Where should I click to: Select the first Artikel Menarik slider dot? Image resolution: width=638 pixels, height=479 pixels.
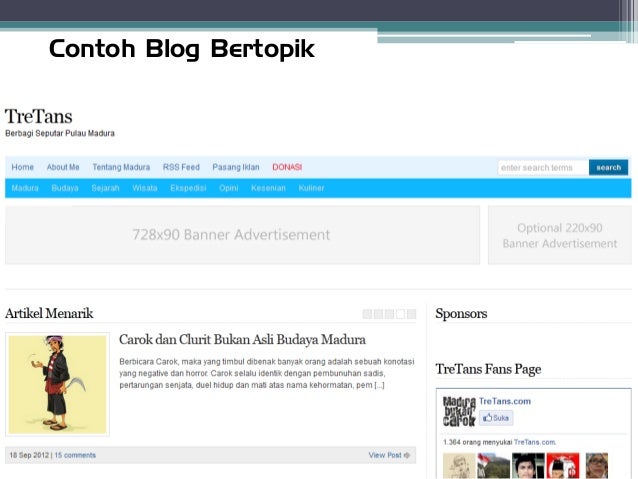(367, 314)
